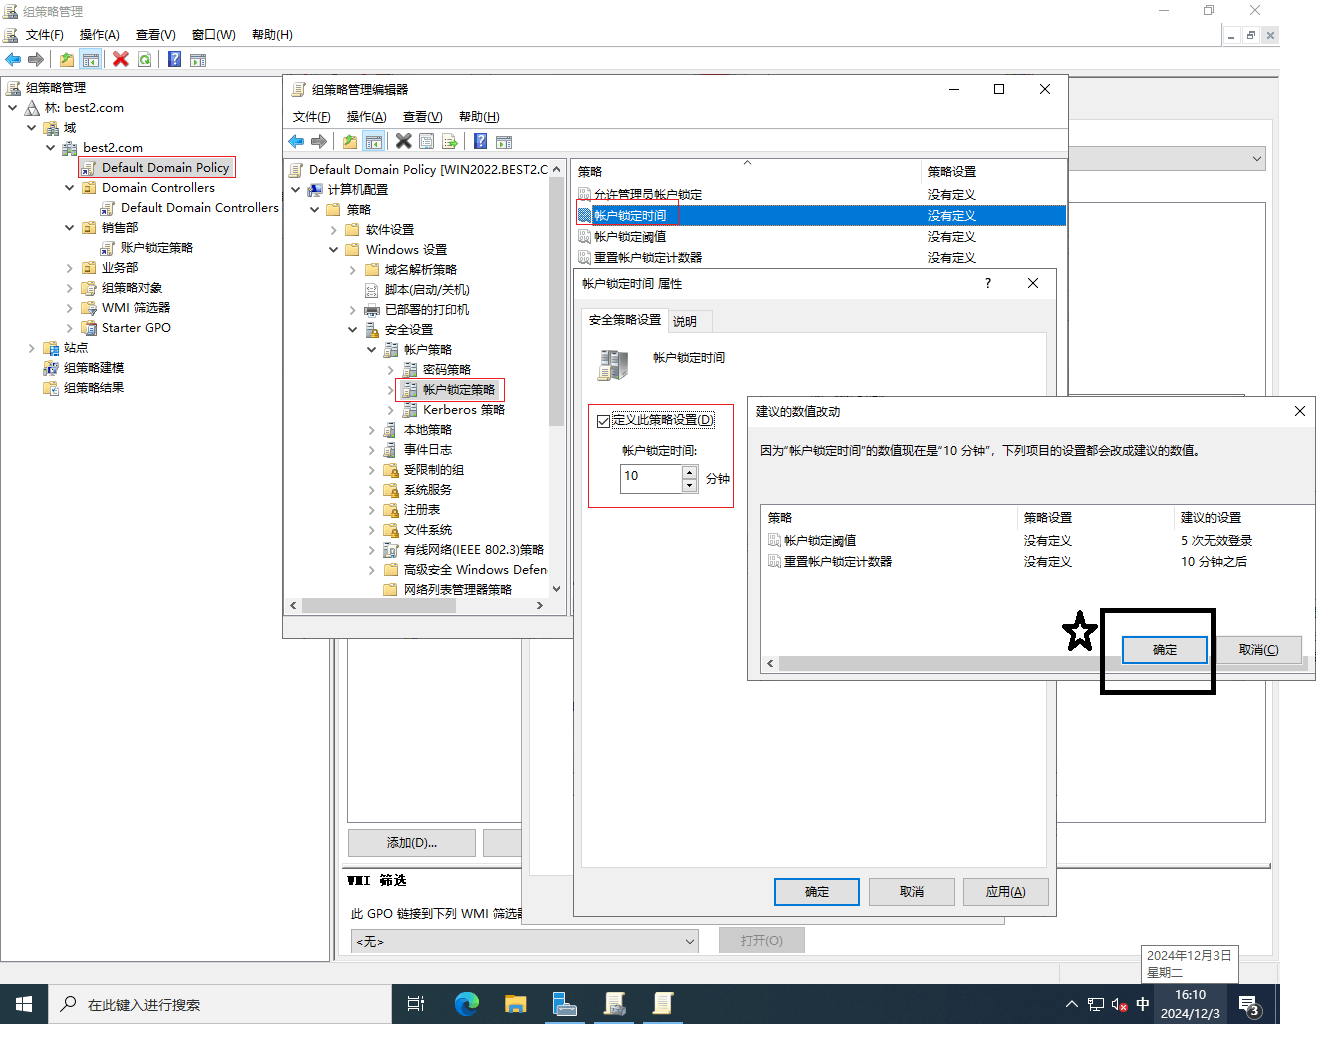Image resolution: width=1333 pixels, height=1054 pixels.
Task: Launch Microsoft Edge from the taskbar
Action: click(x=467, y=1004)
